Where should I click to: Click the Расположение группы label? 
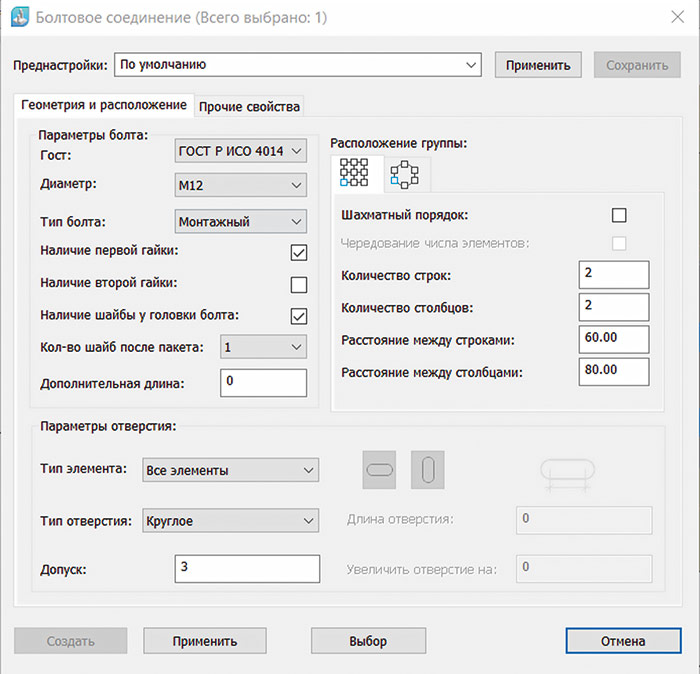coord(399,143)
